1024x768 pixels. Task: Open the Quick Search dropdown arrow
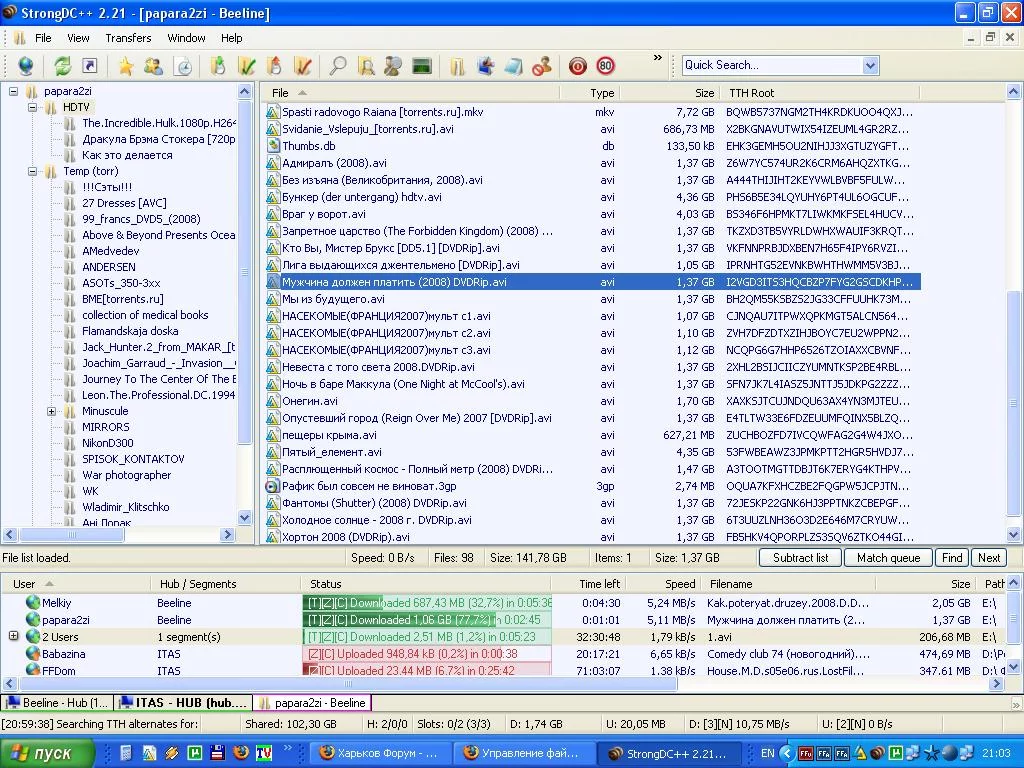869,65
